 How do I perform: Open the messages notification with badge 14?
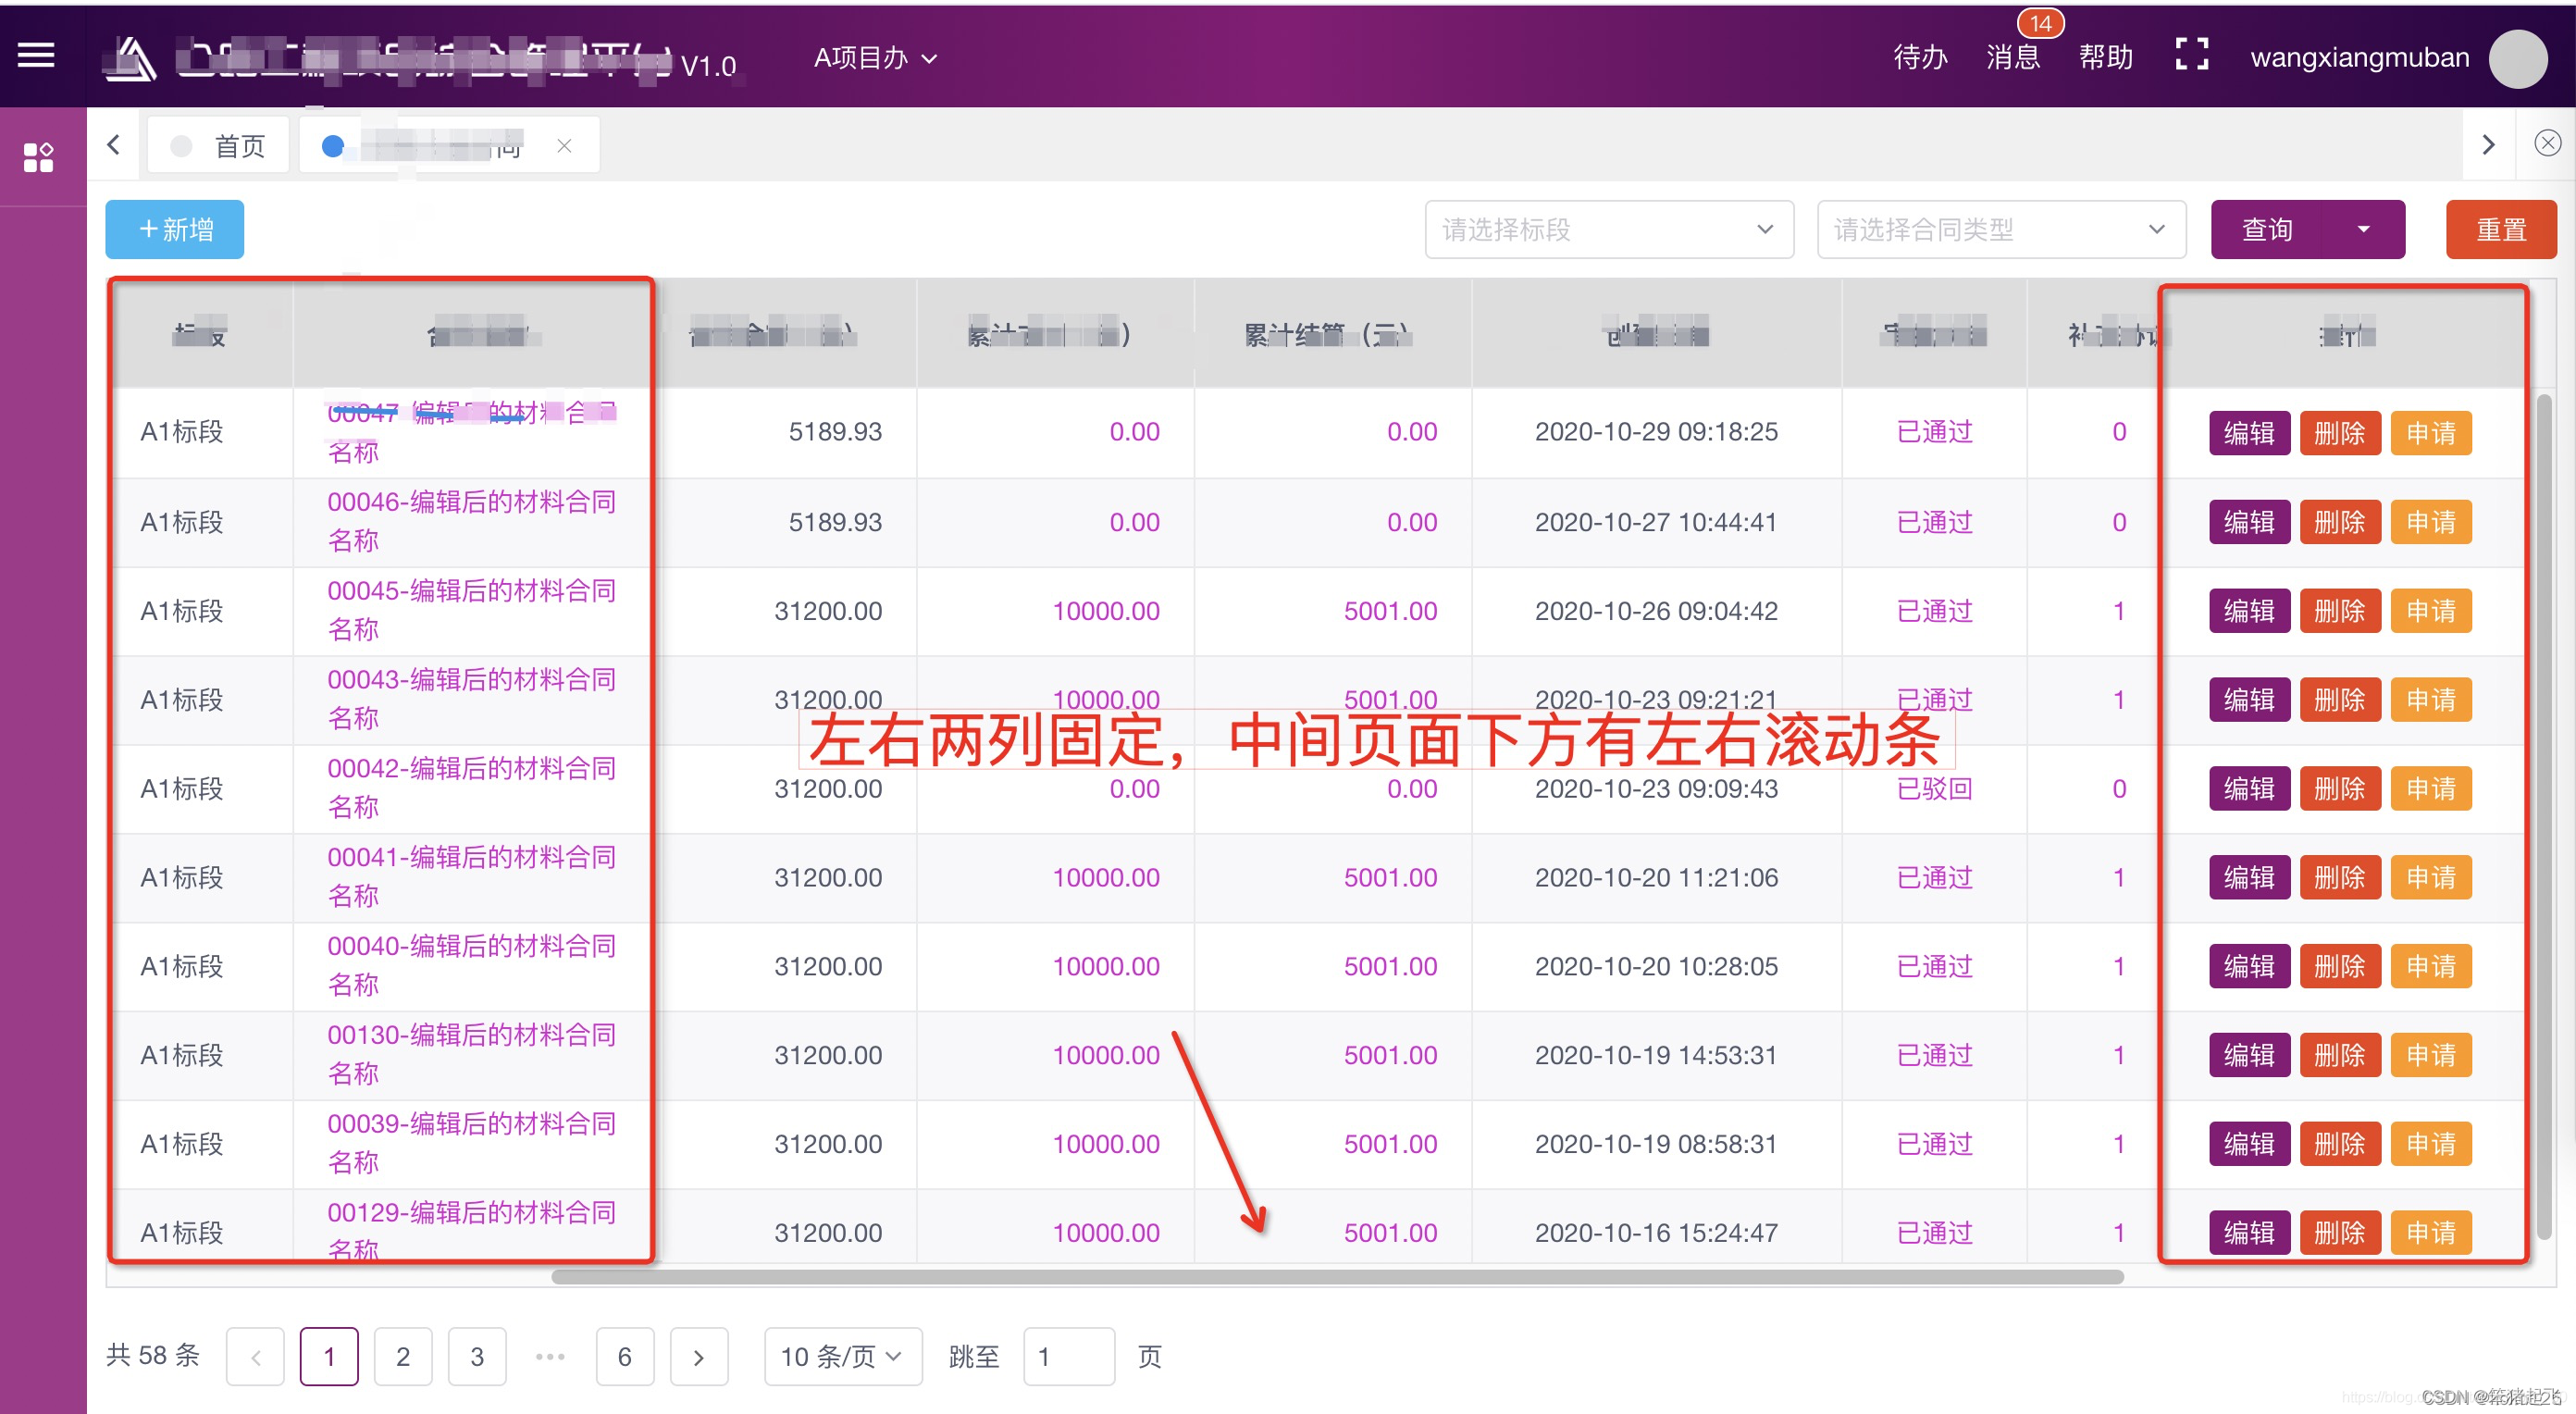click(2013, 57)
